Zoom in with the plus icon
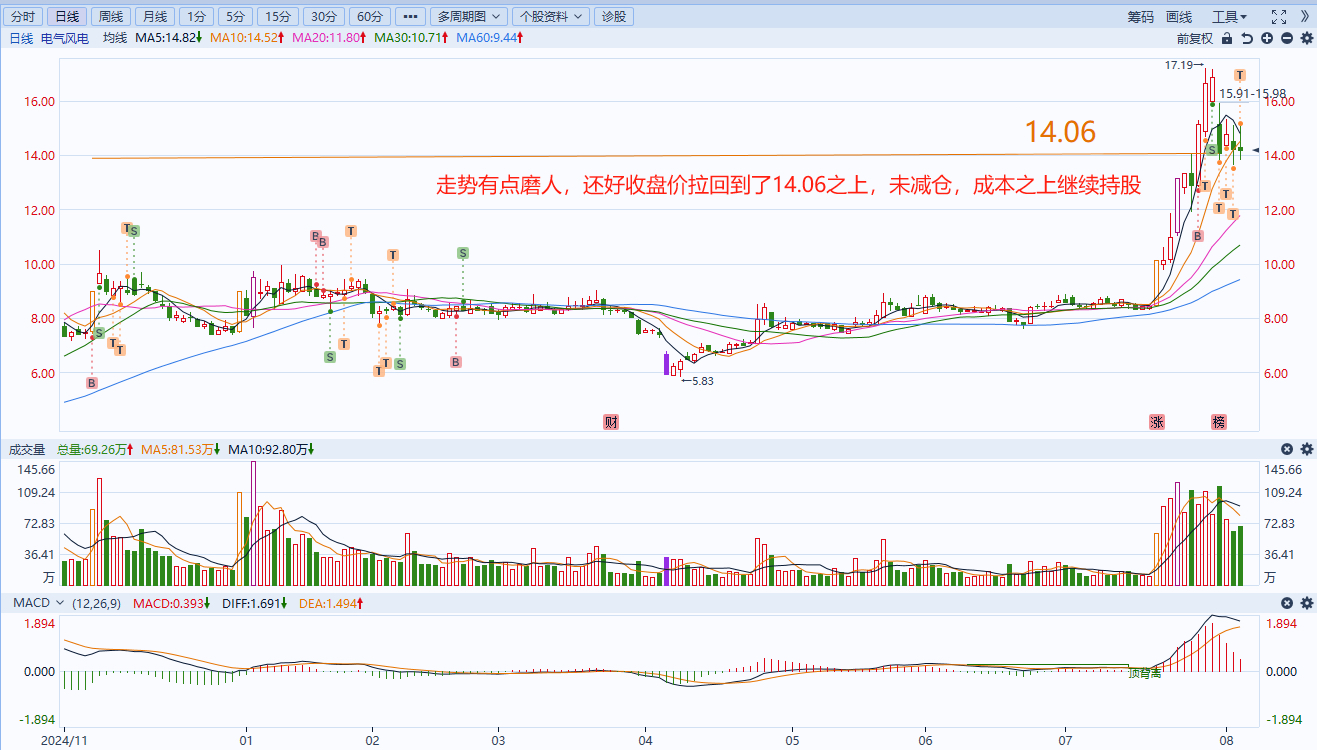1317x750 pixels. 1267,38
